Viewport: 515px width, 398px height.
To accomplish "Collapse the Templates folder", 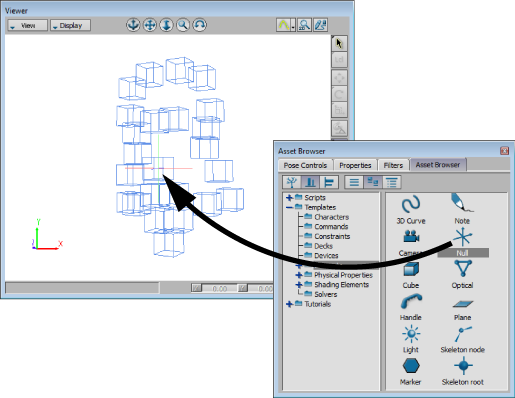I will point(289,207).
